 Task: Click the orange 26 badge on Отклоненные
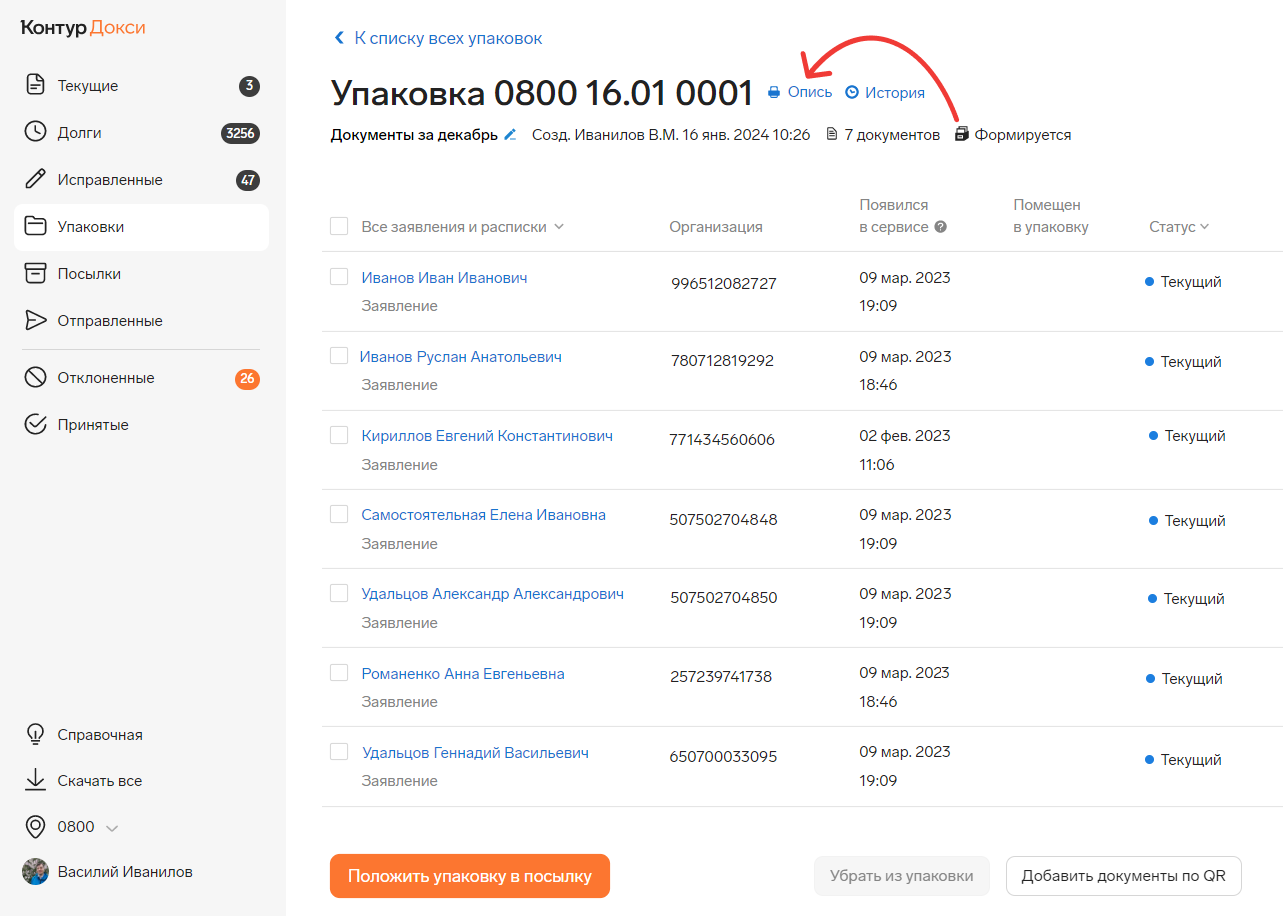[x=247, y=379]
